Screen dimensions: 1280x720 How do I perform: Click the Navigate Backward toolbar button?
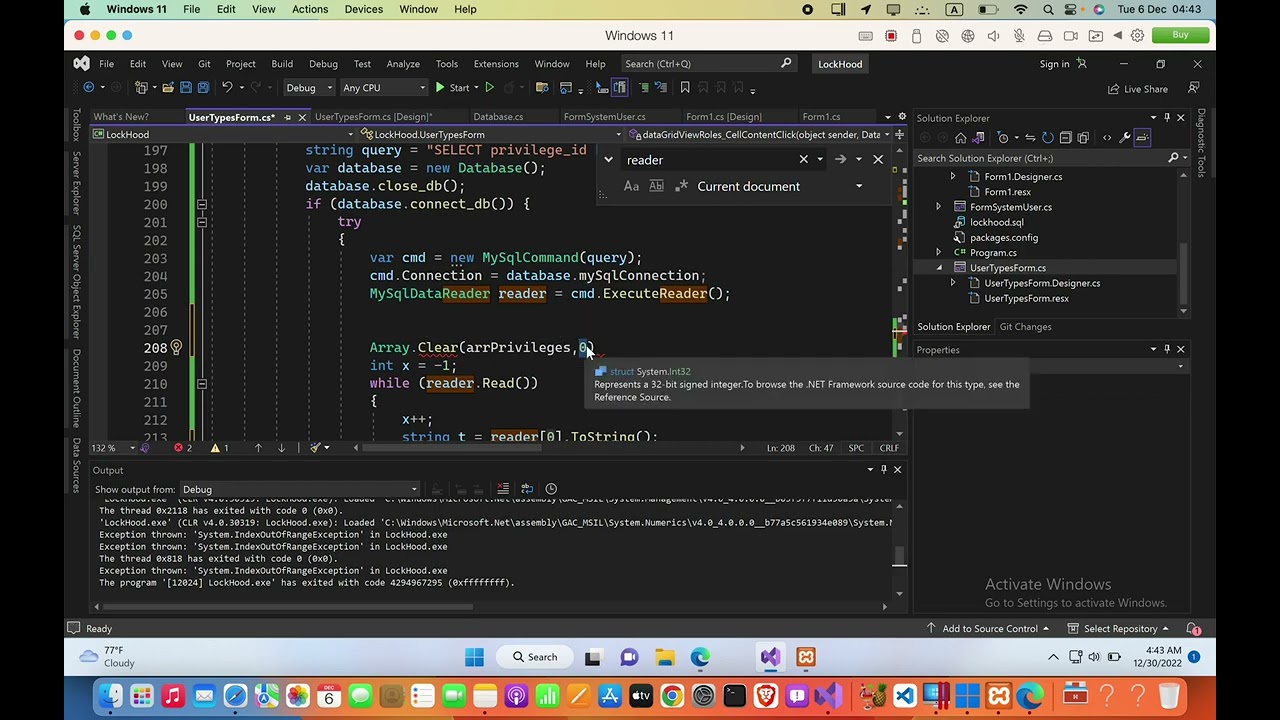point(89,88)
